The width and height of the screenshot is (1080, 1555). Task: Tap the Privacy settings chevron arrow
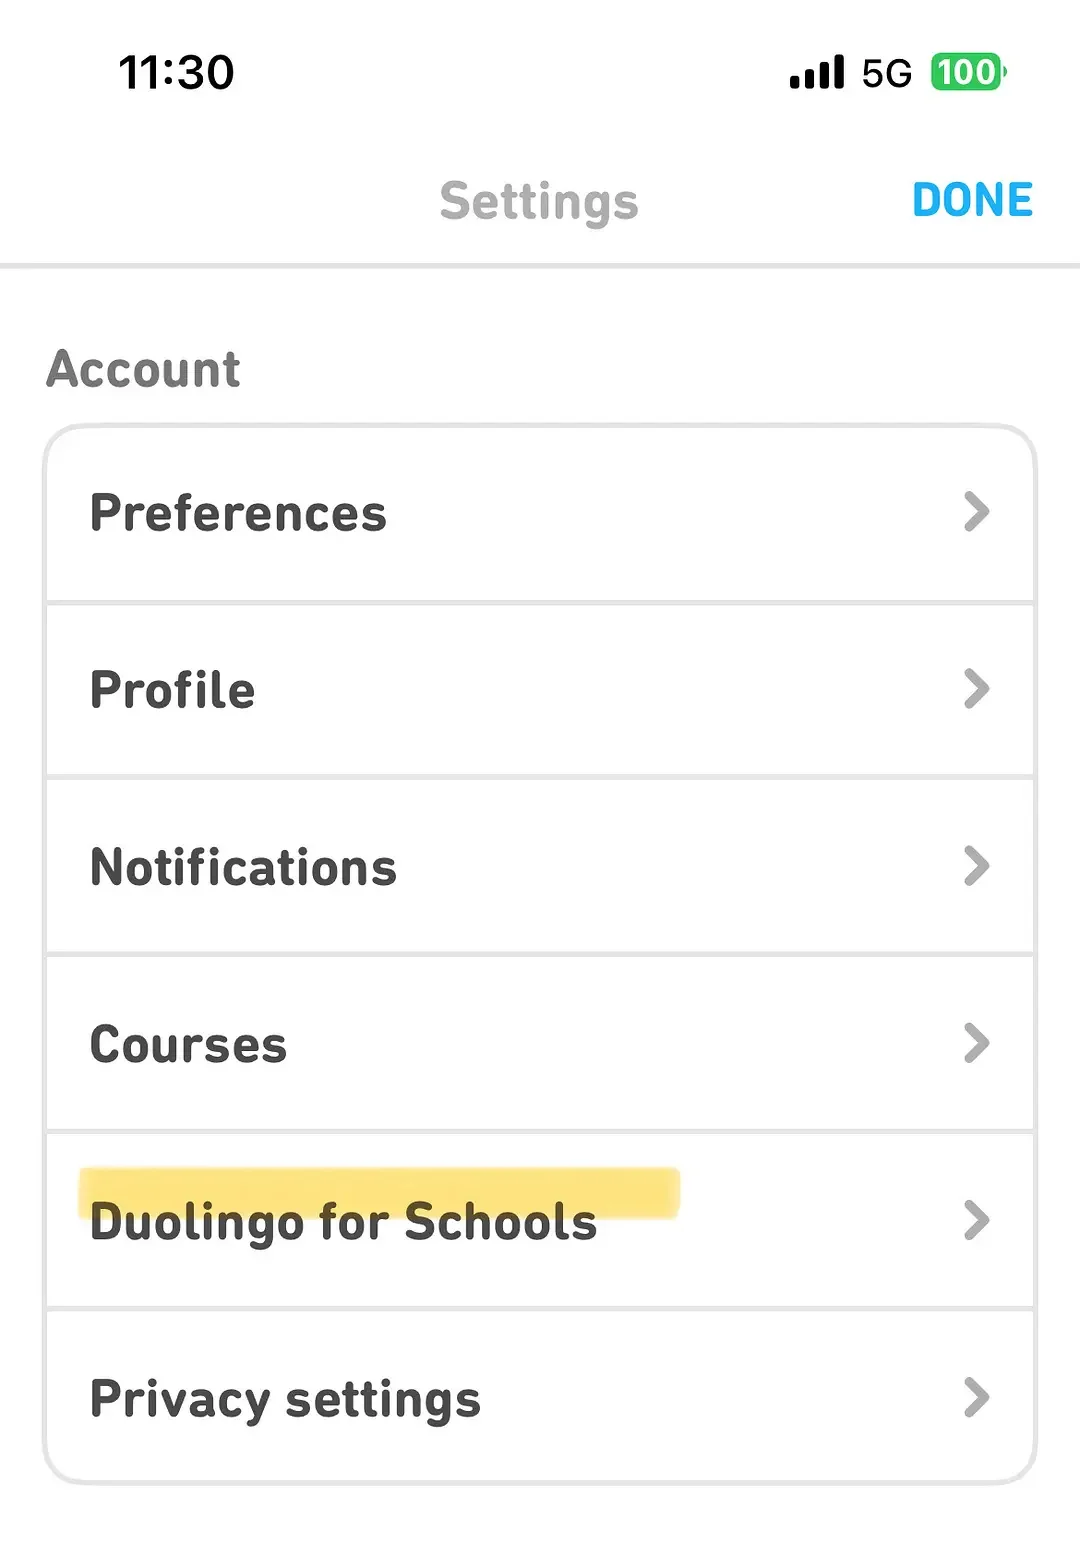(976, 1397)
